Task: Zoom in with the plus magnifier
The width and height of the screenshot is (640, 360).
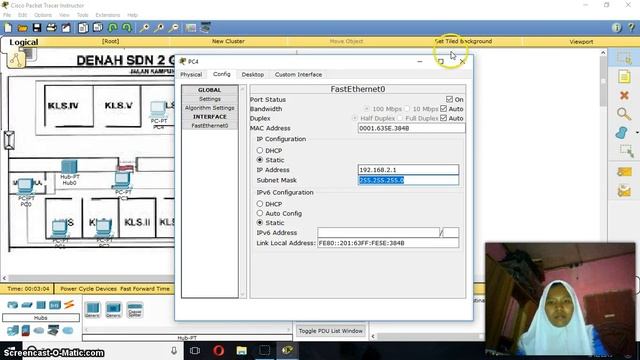Action: click(x=144, y=28)
